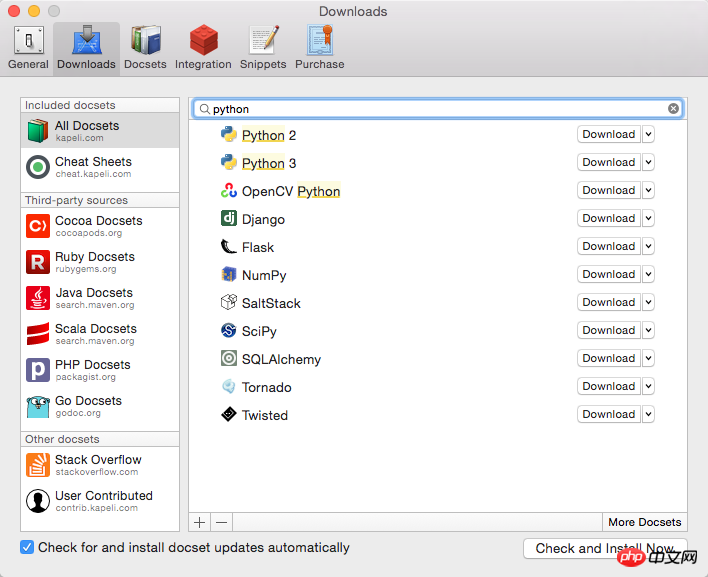This screenshot has height=577, width=708.
Task: Select the Cocoa Docsets icon
Action: pyautogui.click(x=37, y=226)
